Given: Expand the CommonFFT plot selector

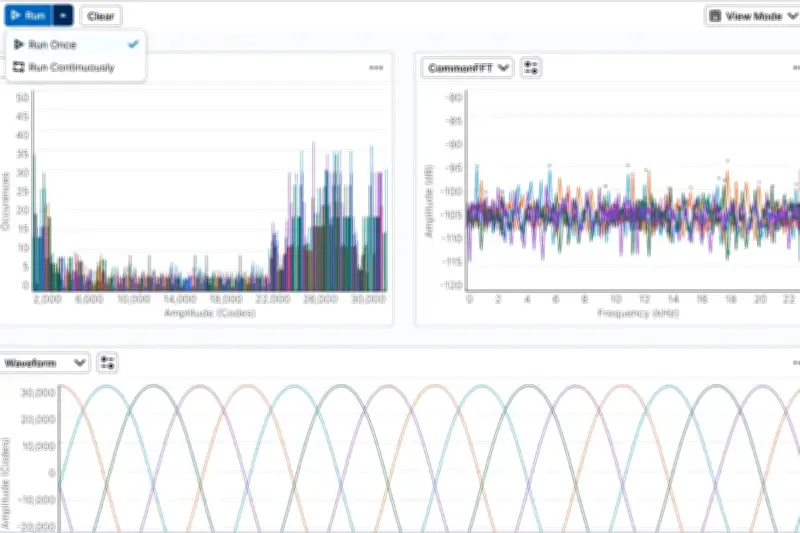Looking at the screenshot, I should point(467,68).
